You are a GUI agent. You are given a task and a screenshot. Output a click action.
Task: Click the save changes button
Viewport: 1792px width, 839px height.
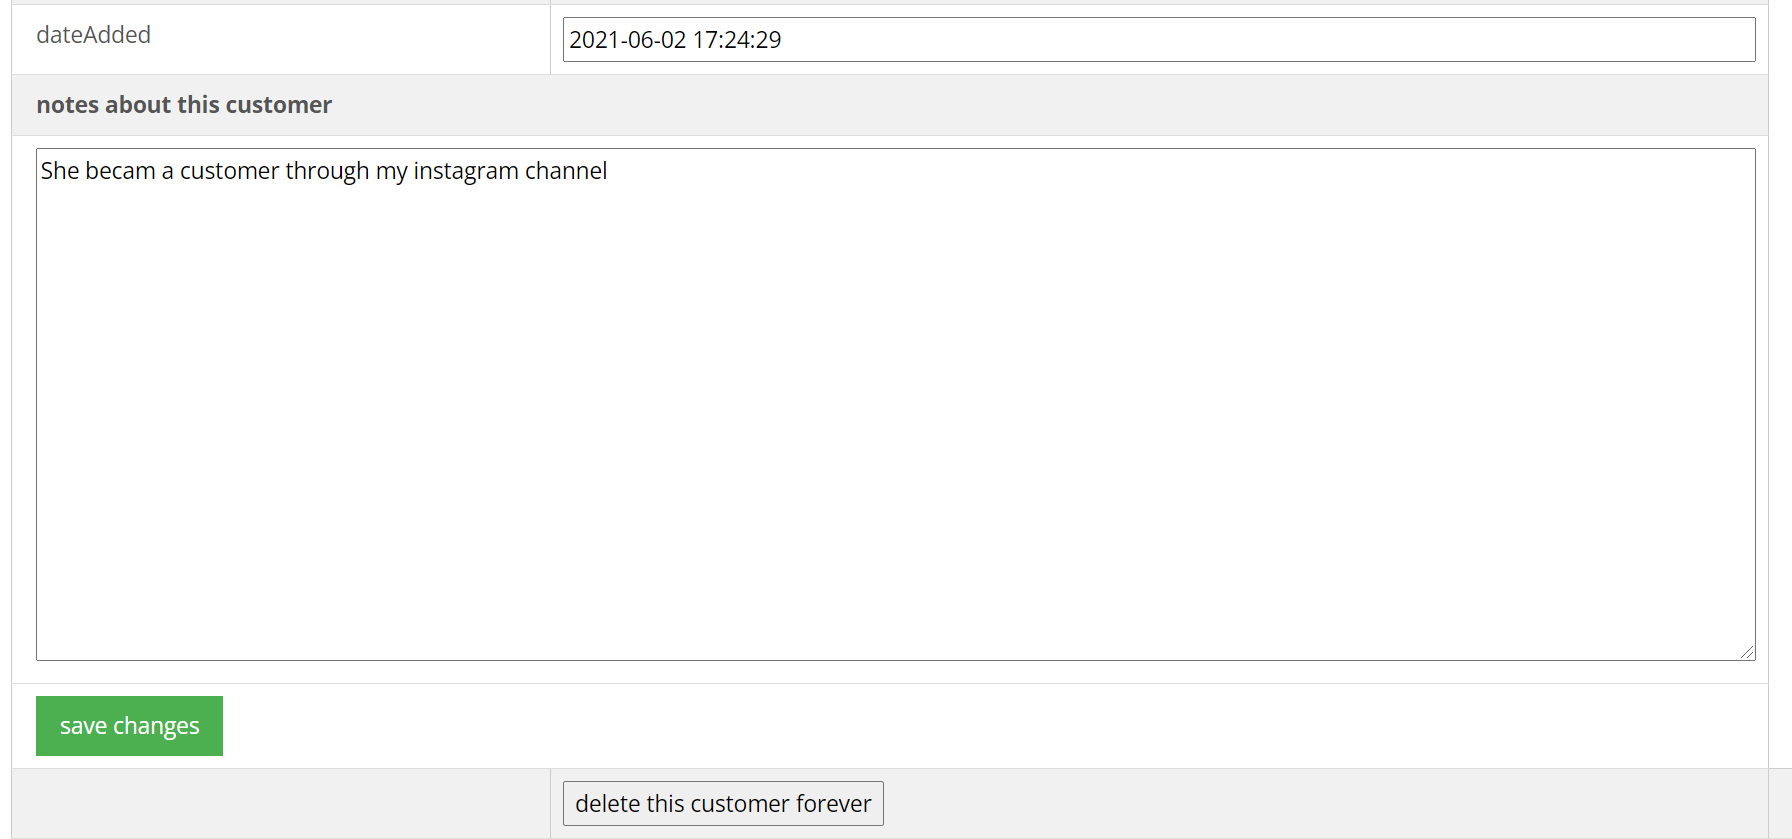pos(129,726)
